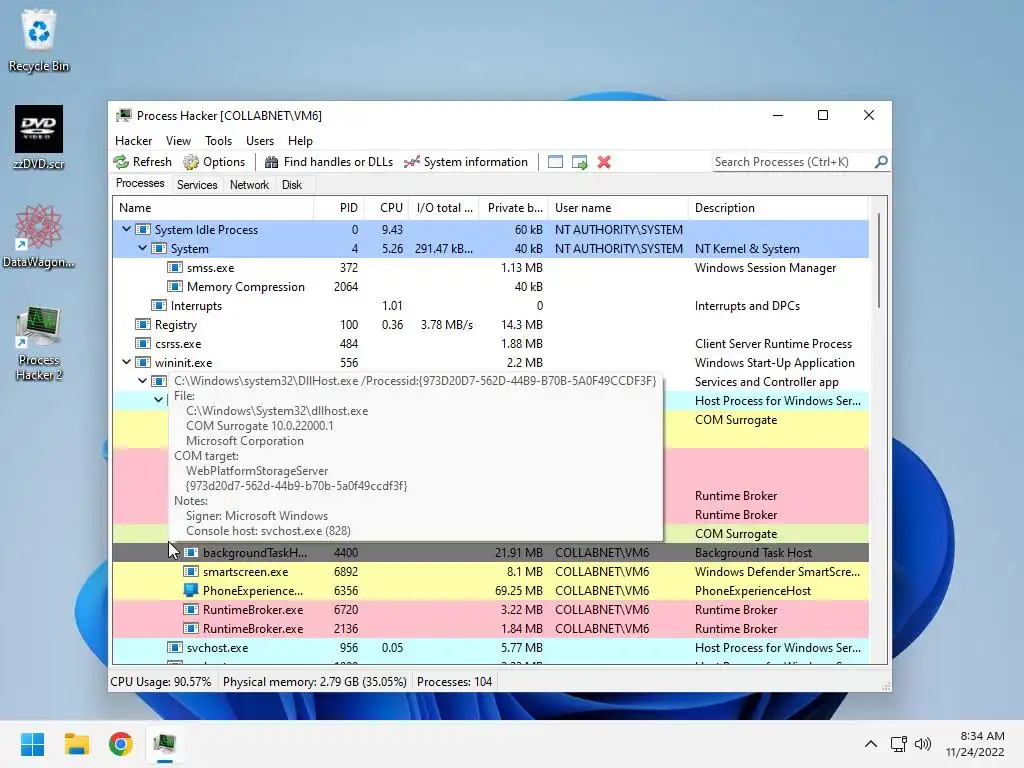Viewport: 1024px width, 768px height.
Task: Click RuntimeBroker.exe icon with PID 2136
Action: (x=191, y=628)
